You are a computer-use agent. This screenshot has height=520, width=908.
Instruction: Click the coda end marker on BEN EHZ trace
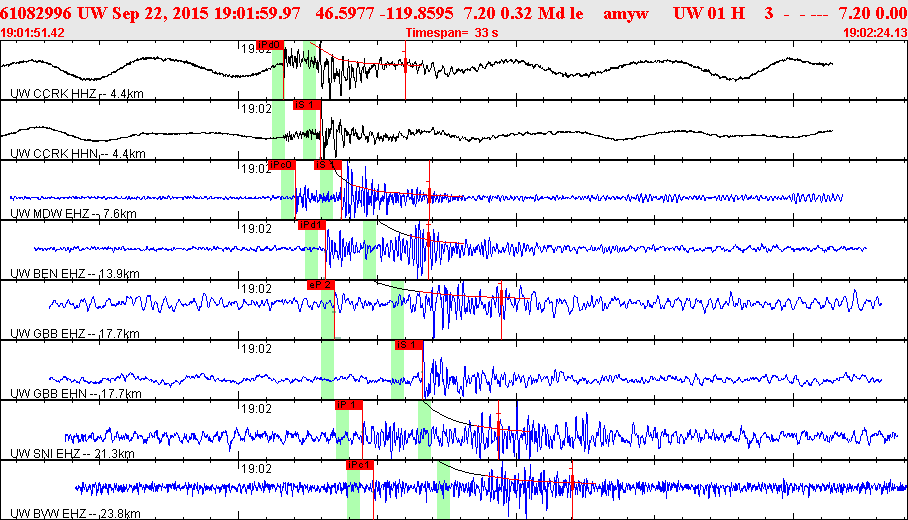tap(429, 239)
